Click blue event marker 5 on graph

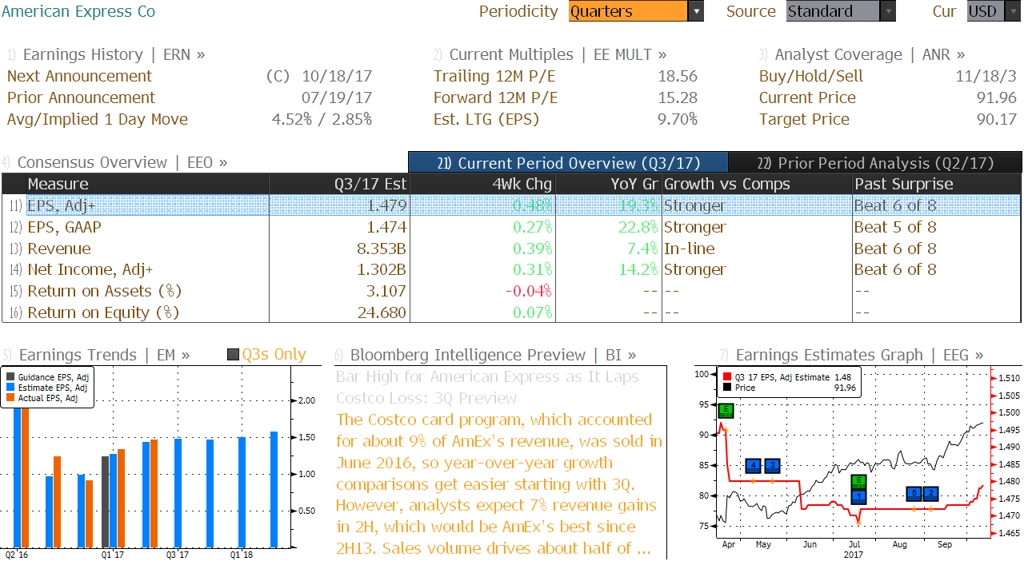point(914,494)
